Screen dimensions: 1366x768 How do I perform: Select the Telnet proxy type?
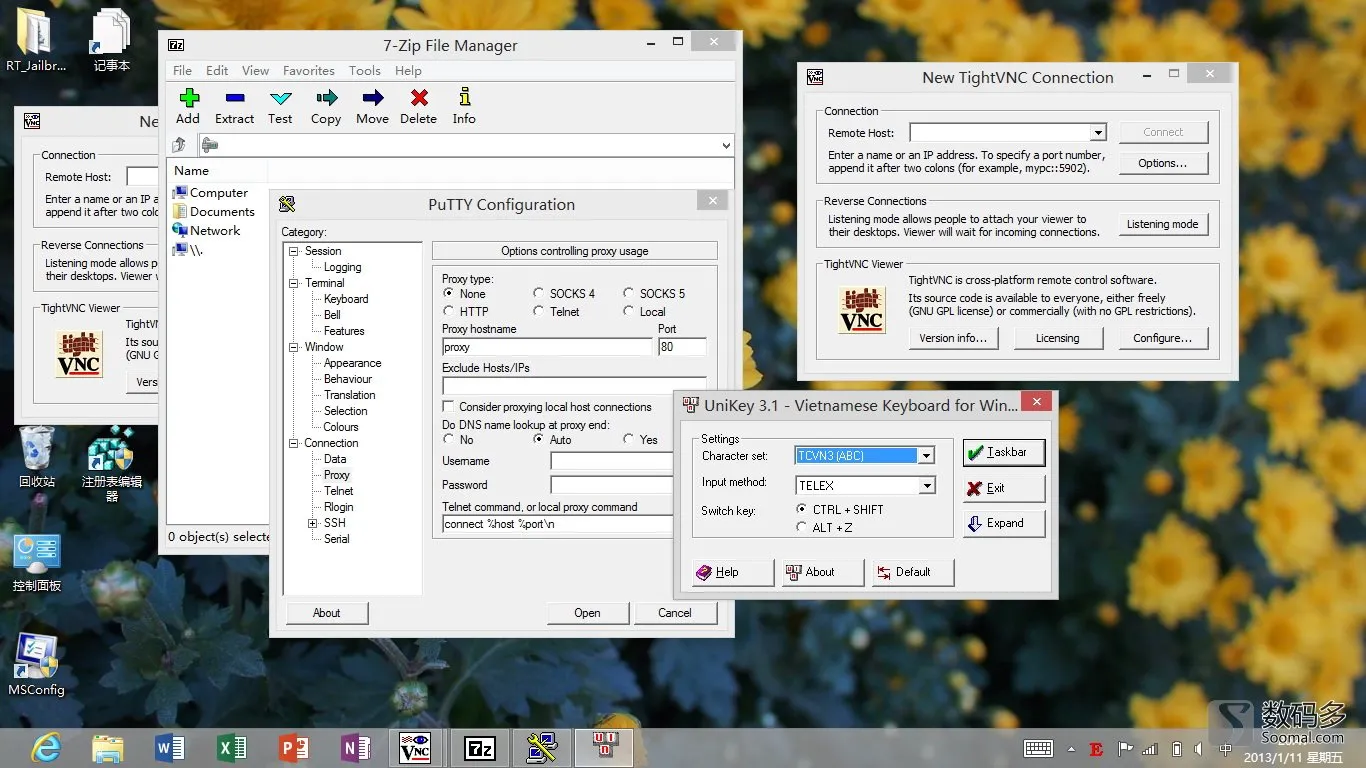tap(539, 312)
